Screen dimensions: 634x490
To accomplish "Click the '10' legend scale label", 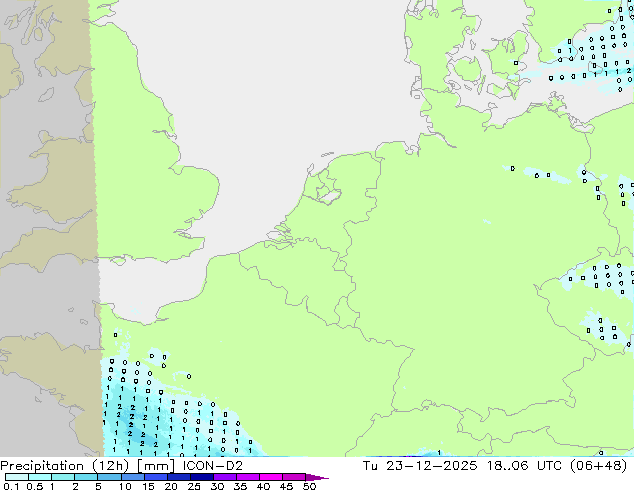I will [125, 486].
